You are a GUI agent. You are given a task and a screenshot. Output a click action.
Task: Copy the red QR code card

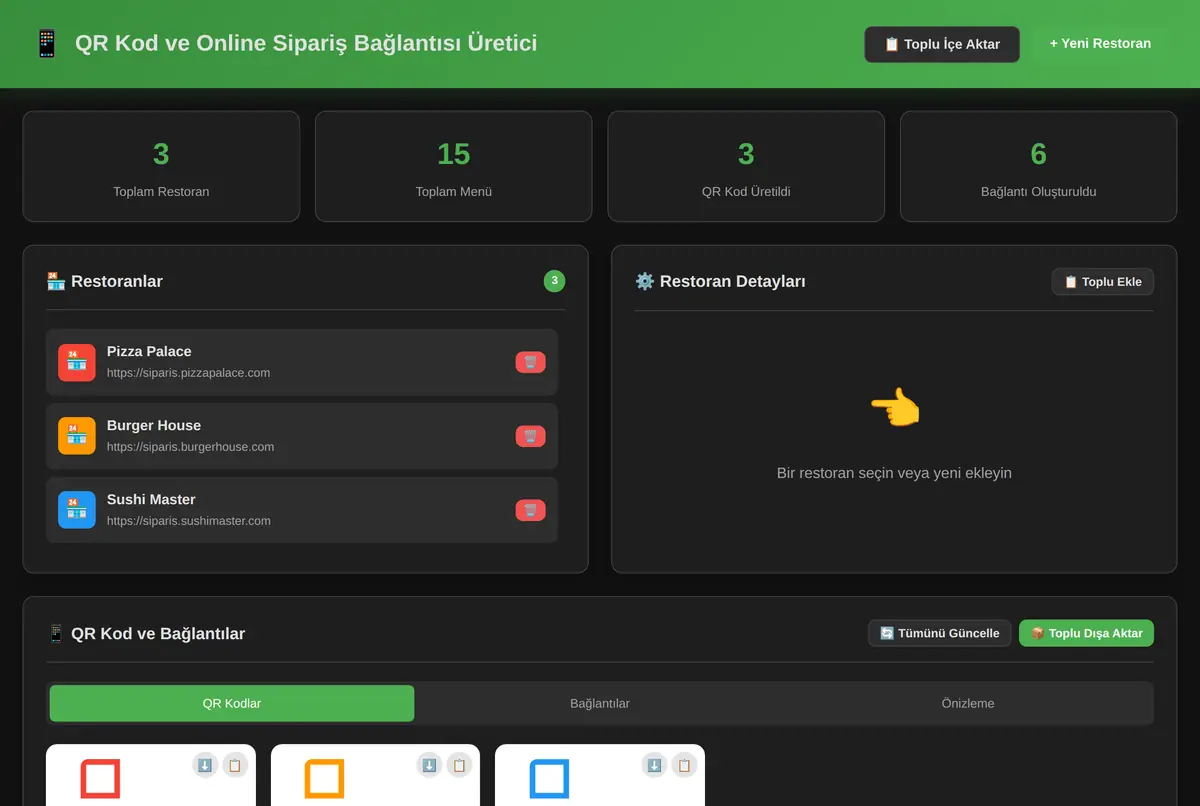[235, 765]
